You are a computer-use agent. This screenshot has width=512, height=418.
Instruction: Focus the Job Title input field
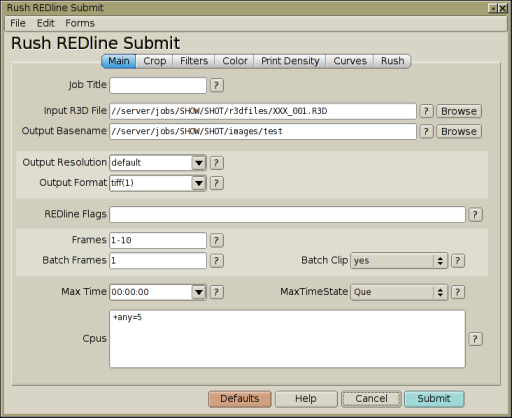tap(158, 85)
